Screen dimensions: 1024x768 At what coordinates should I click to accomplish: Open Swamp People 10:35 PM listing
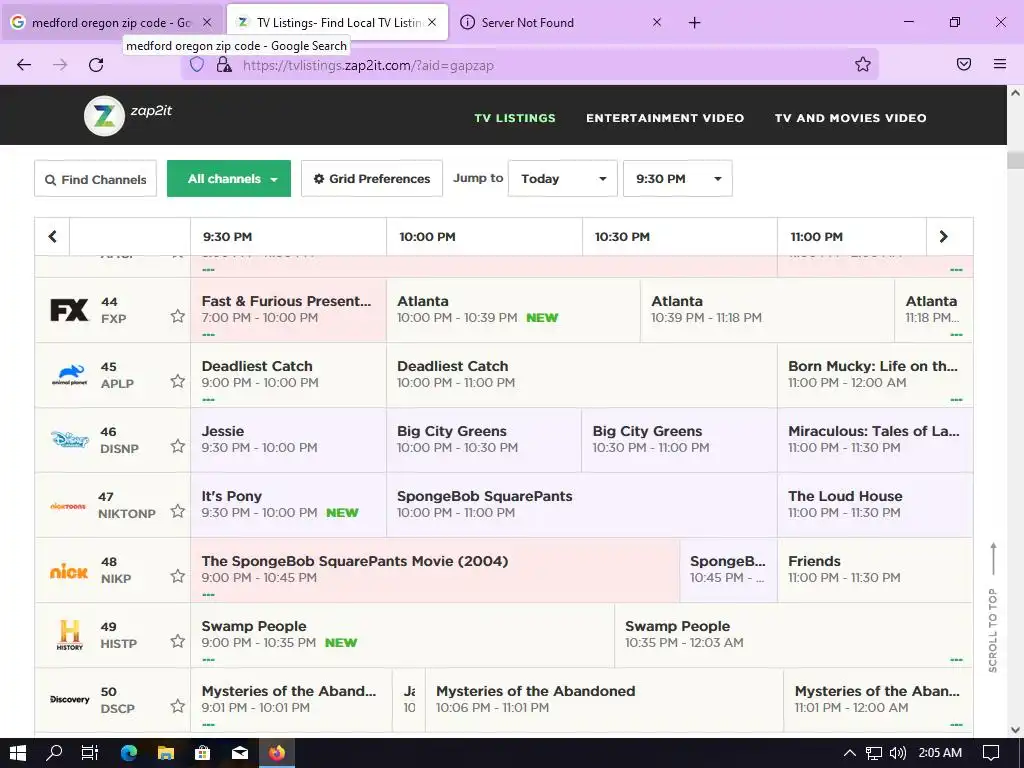click(x=793, y=634)
